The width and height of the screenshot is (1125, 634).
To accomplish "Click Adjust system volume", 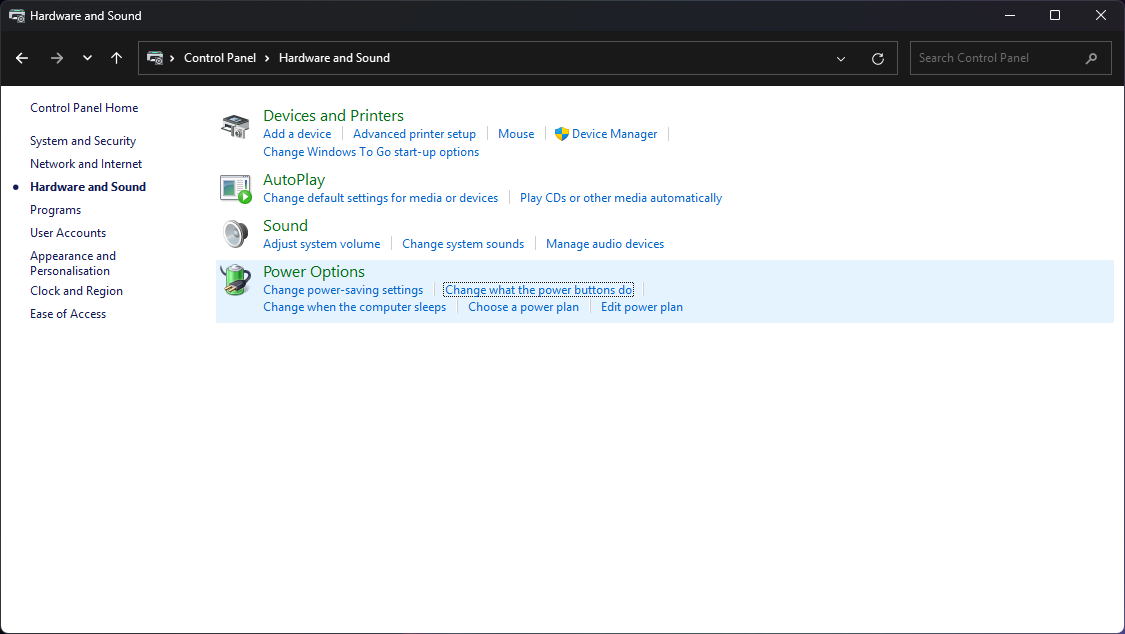I will (321, 243).
